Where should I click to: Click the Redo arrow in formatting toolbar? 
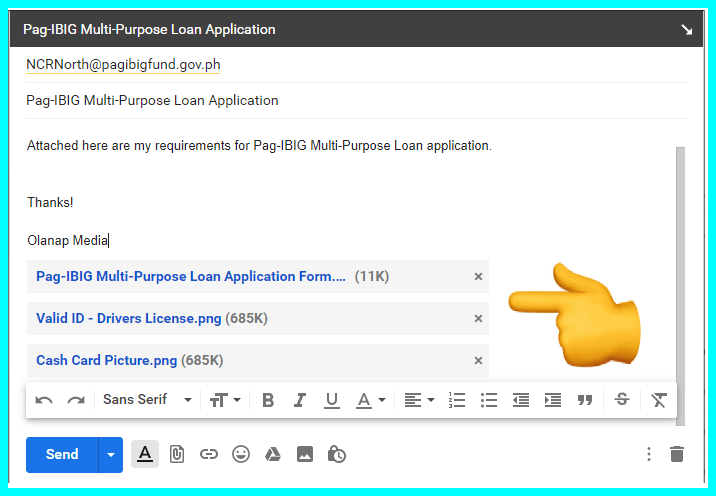(x=76, y=400)
